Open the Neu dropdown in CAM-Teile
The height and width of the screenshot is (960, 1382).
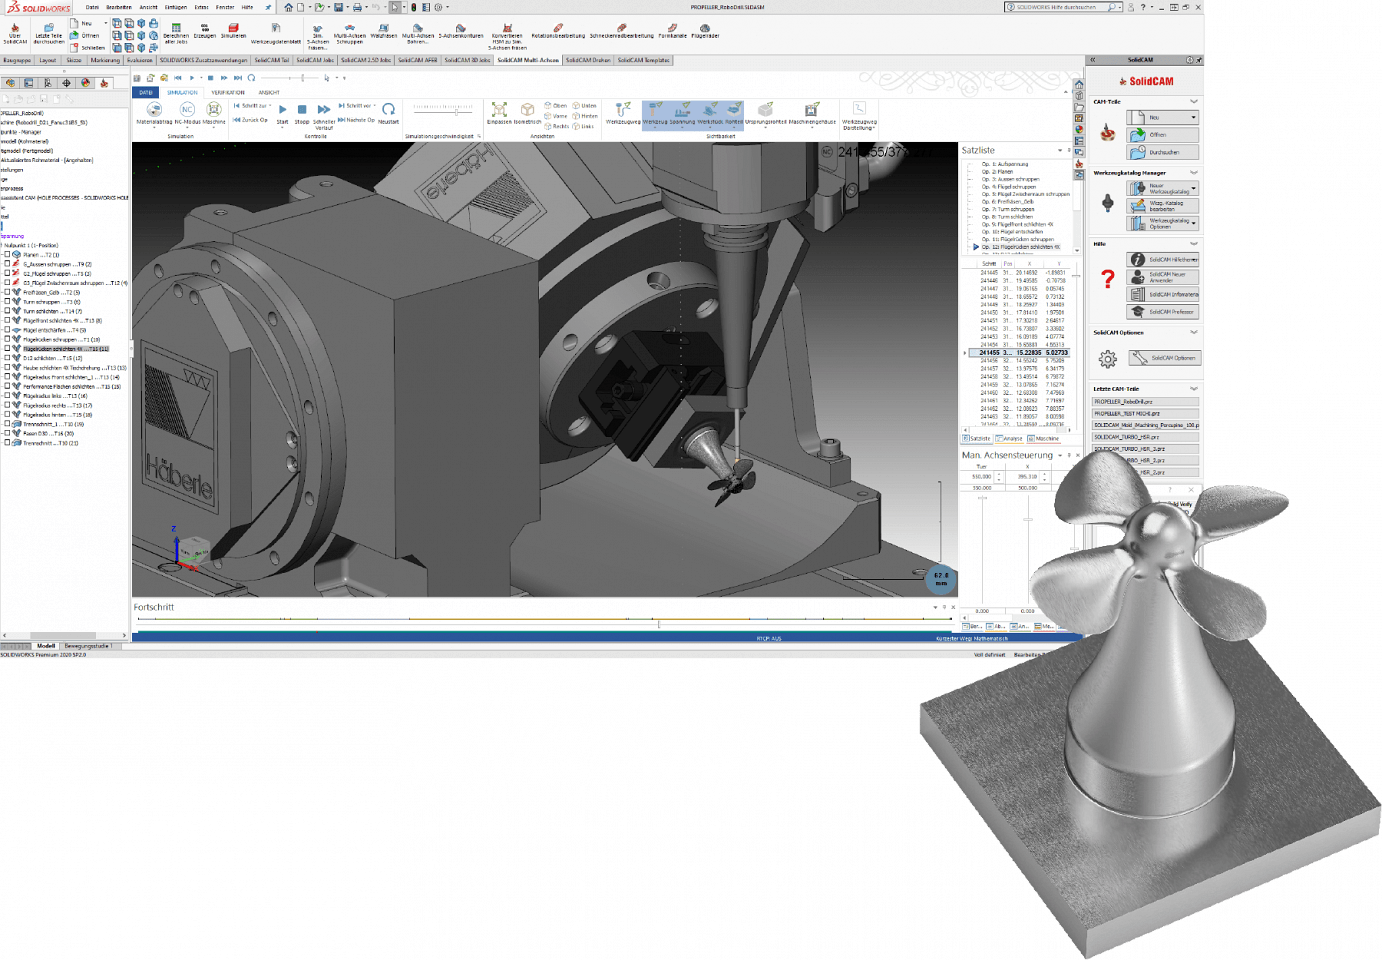pos(1193,118)
